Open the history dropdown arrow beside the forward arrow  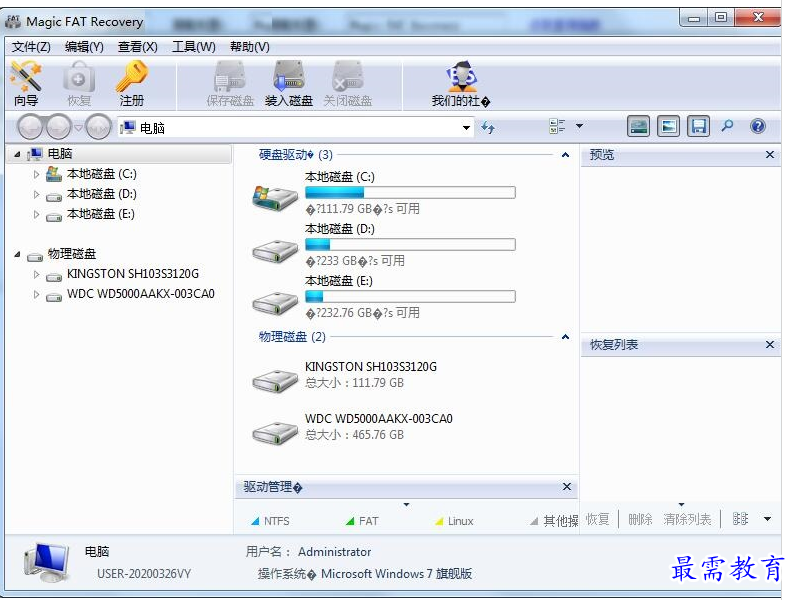(78, 127)
